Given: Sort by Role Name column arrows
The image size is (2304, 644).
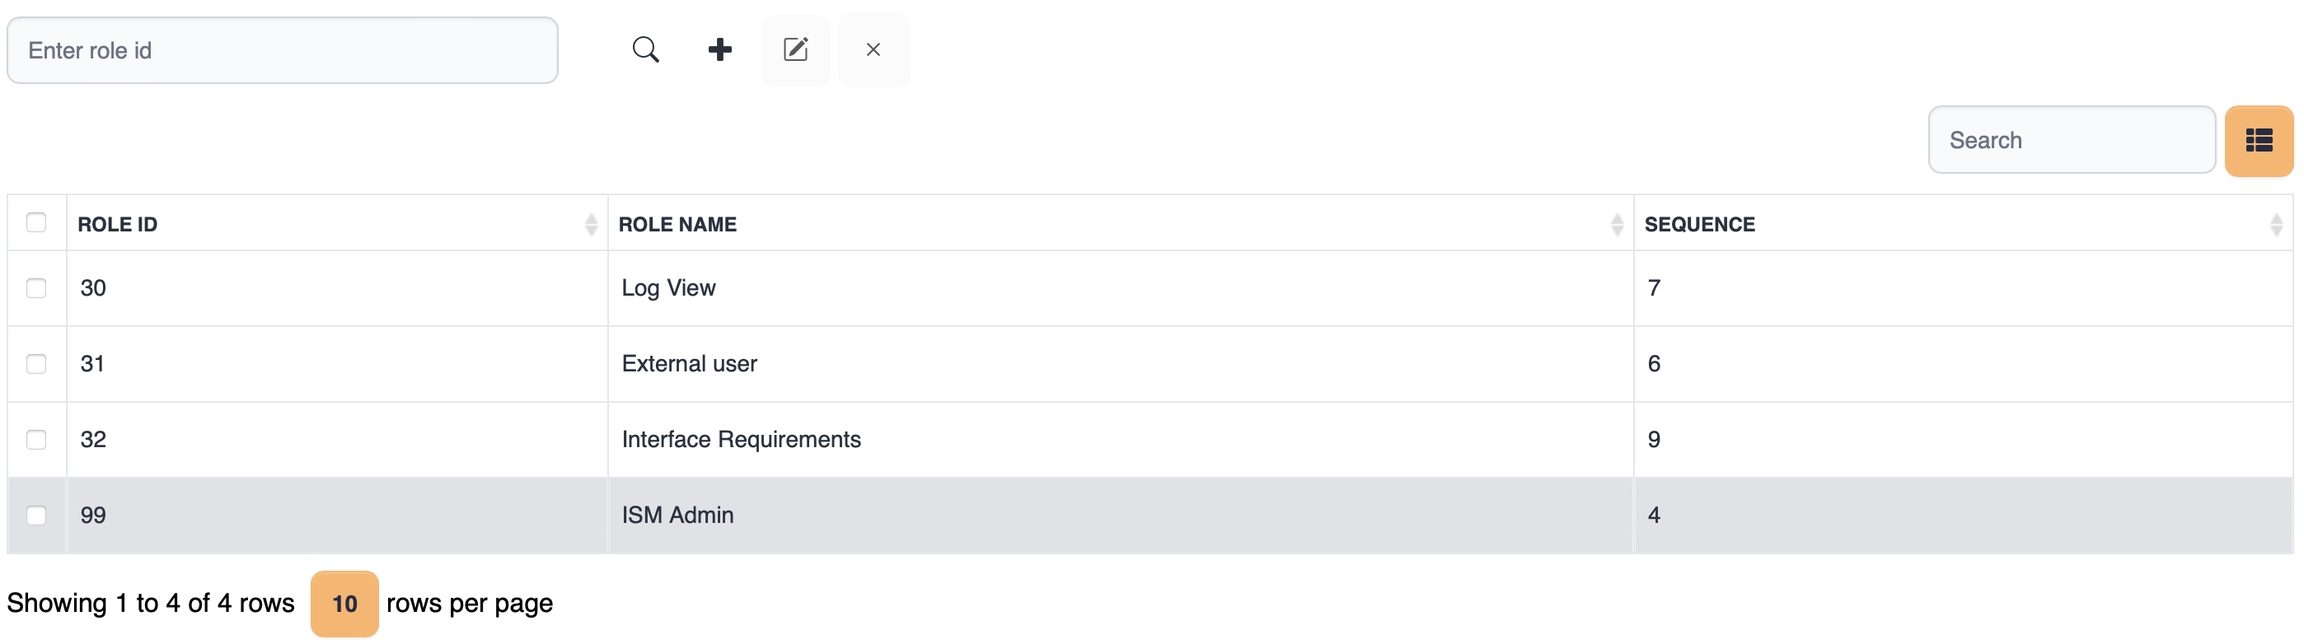Looking at the screenshot, I should 1616,224.
